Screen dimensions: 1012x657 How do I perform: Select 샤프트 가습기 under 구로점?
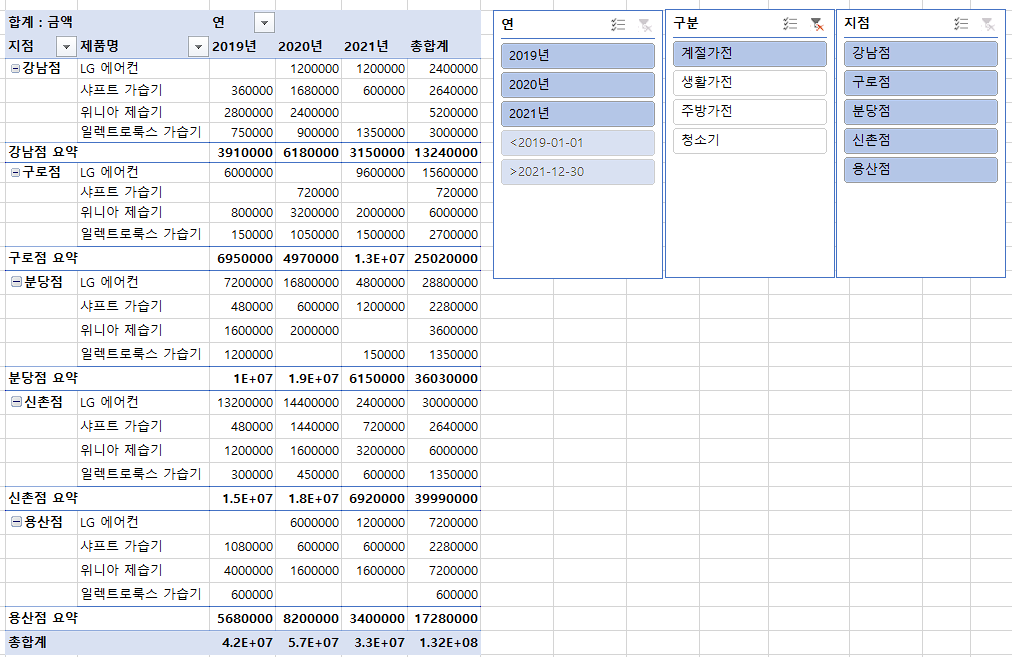coord(121,192)
